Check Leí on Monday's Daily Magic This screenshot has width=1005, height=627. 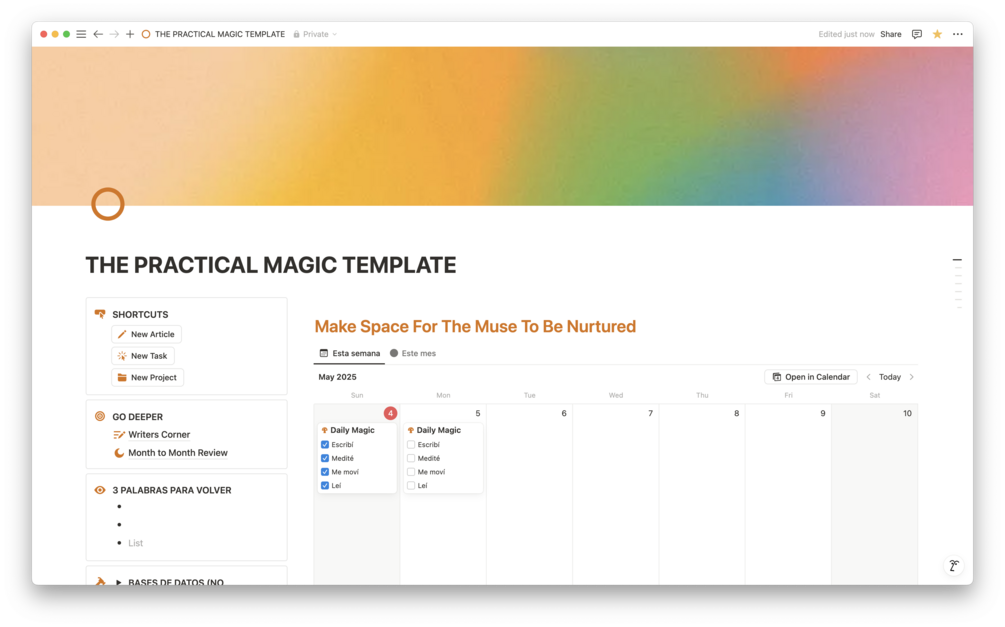411,485
